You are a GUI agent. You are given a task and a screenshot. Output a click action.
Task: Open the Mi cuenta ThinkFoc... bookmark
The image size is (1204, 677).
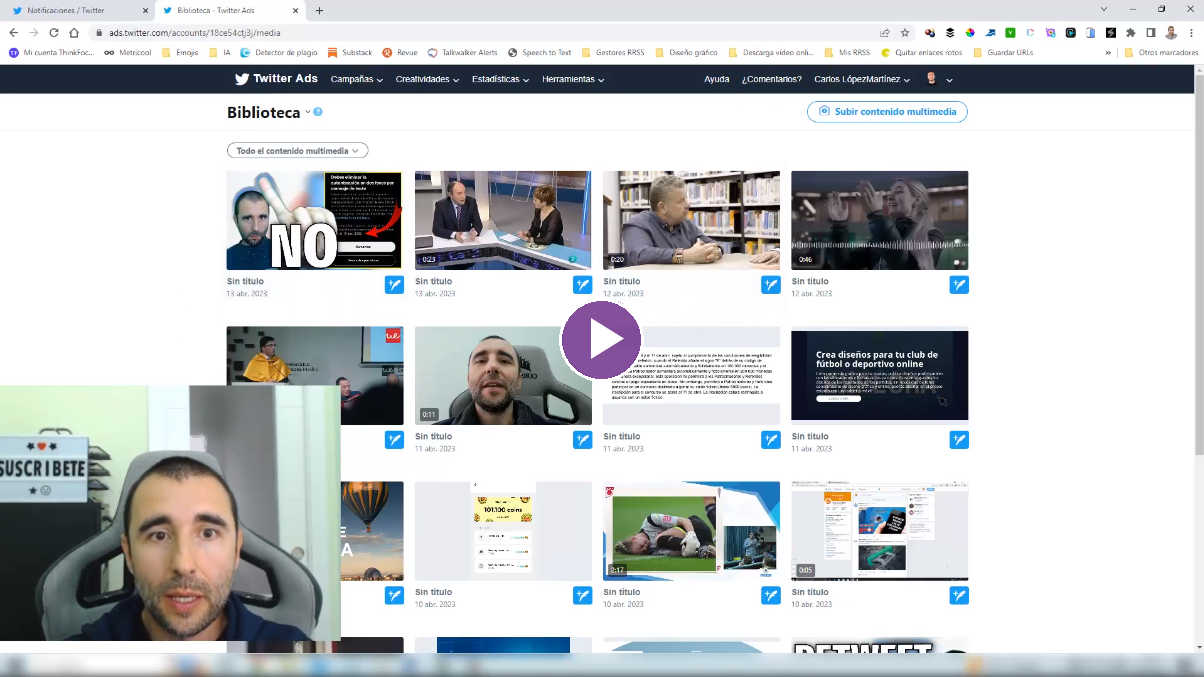(51, 52)
